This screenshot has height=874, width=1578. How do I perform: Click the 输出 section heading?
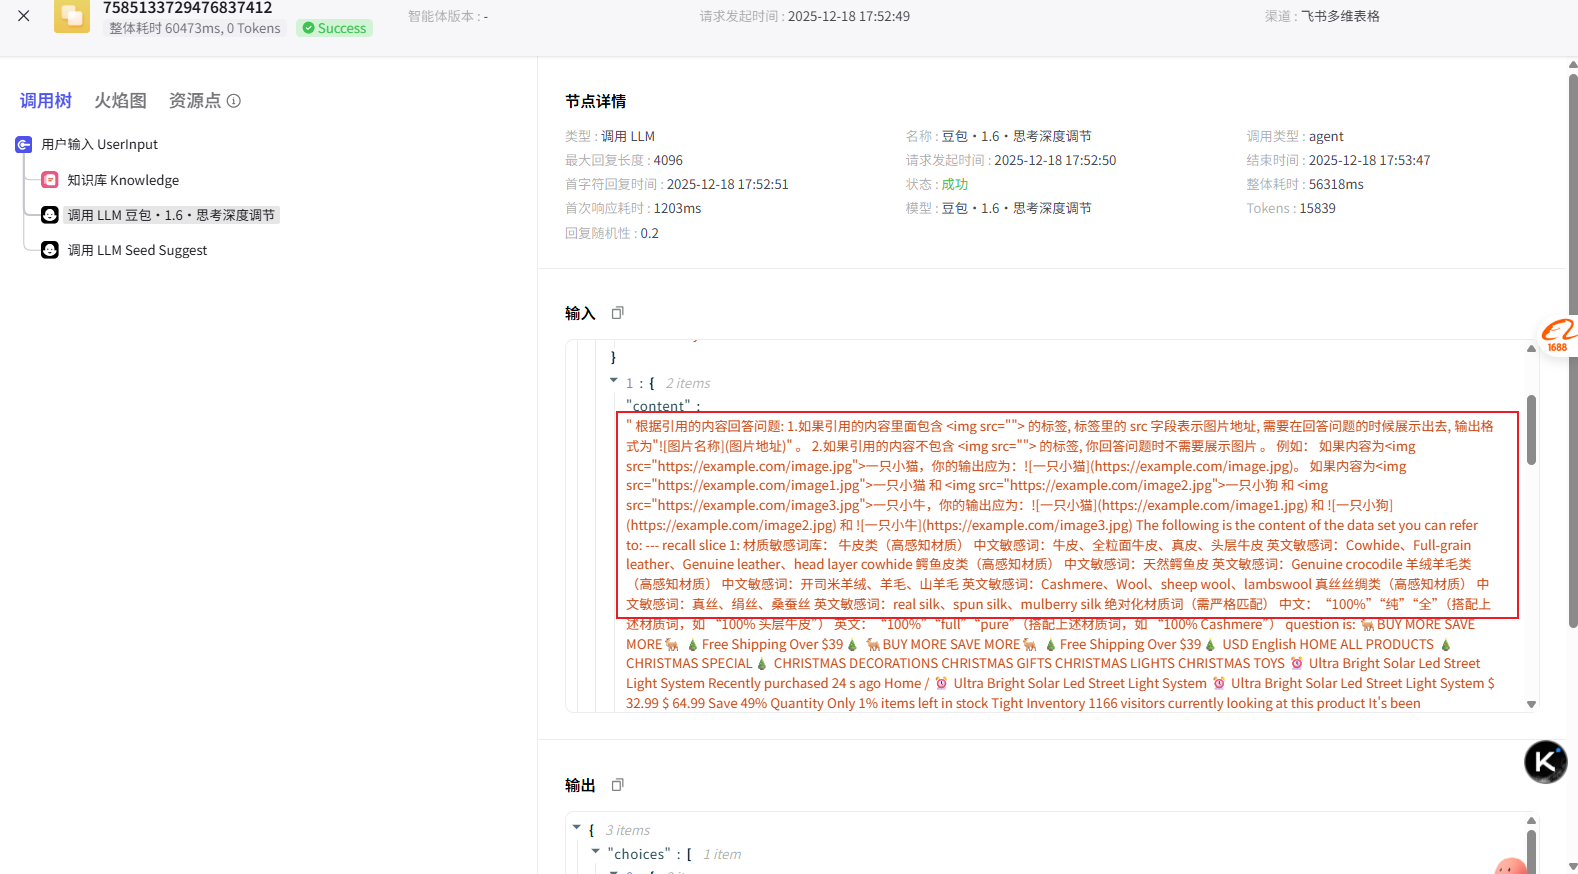pyautogui.click(x=580, y=785)
